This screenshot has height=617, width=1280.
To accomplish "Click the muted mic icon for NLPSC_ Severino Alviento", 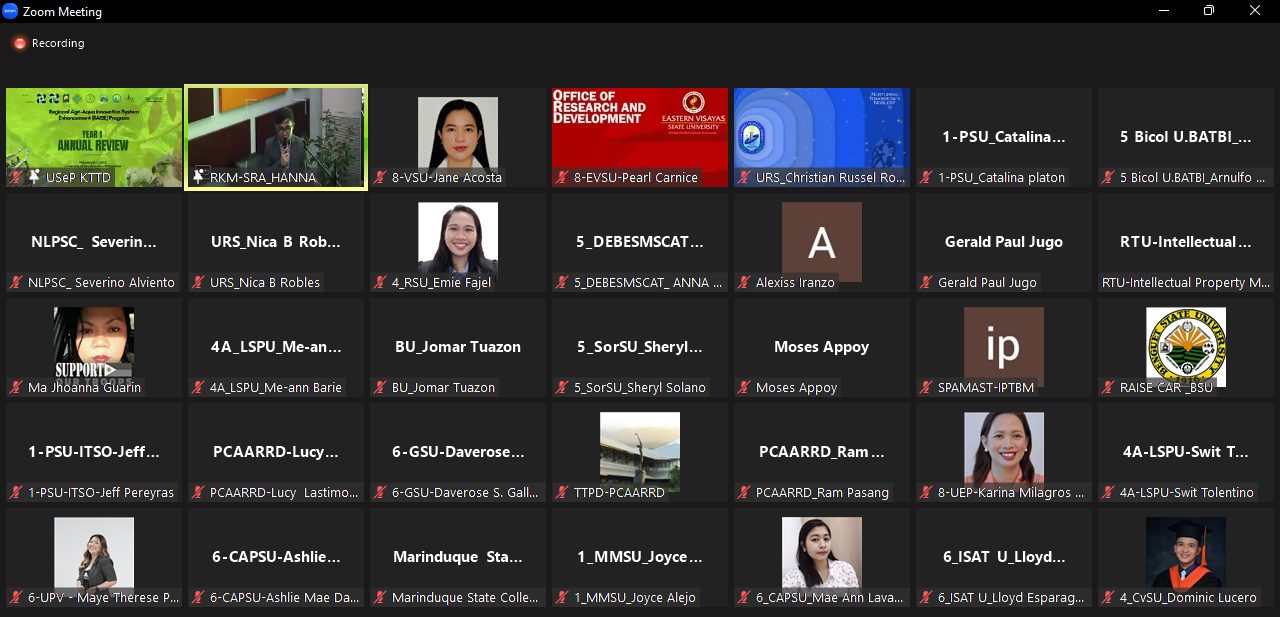I will (x=17, y=283).
